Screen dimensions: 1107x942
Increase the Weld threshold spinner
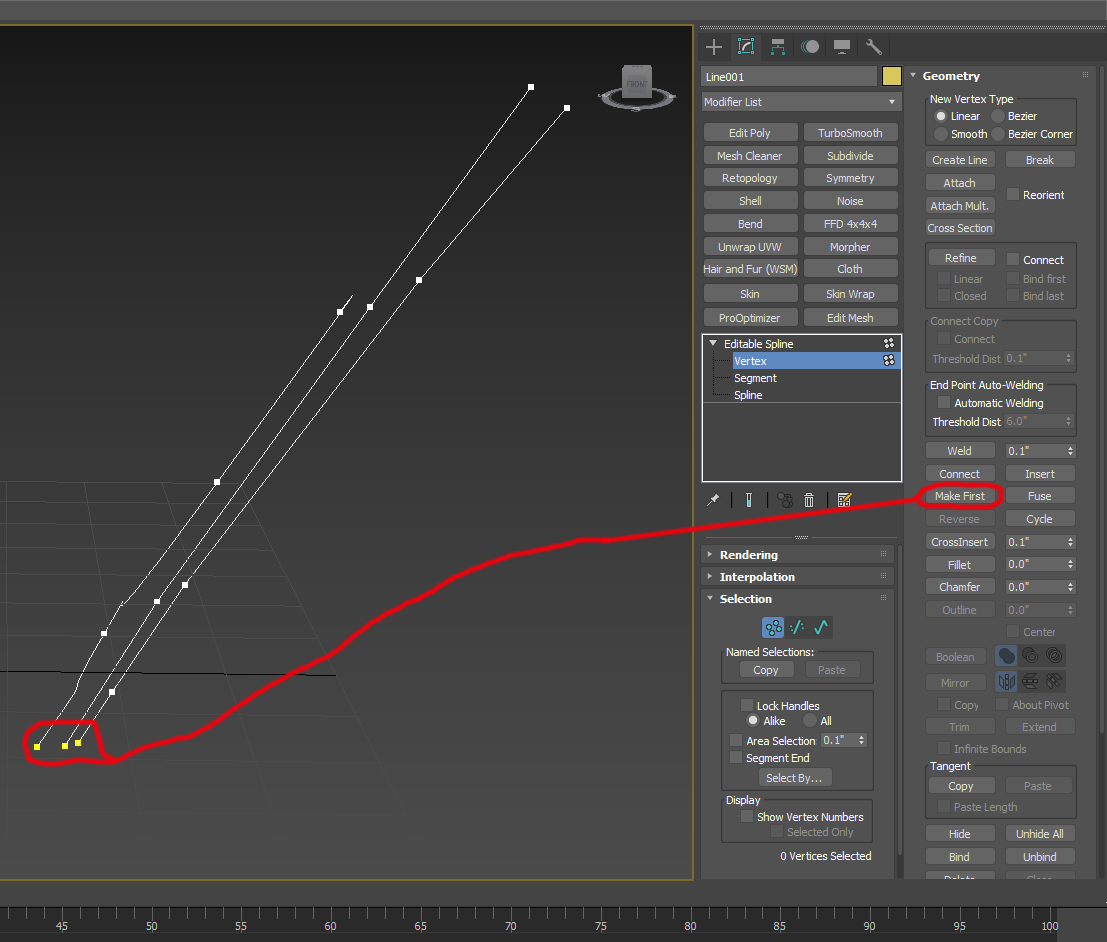[1069, 447]
